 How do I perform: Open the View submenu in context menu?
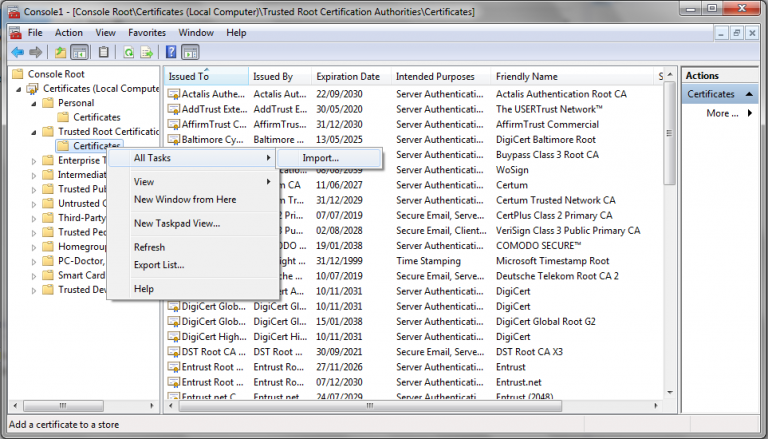(193, 182)
